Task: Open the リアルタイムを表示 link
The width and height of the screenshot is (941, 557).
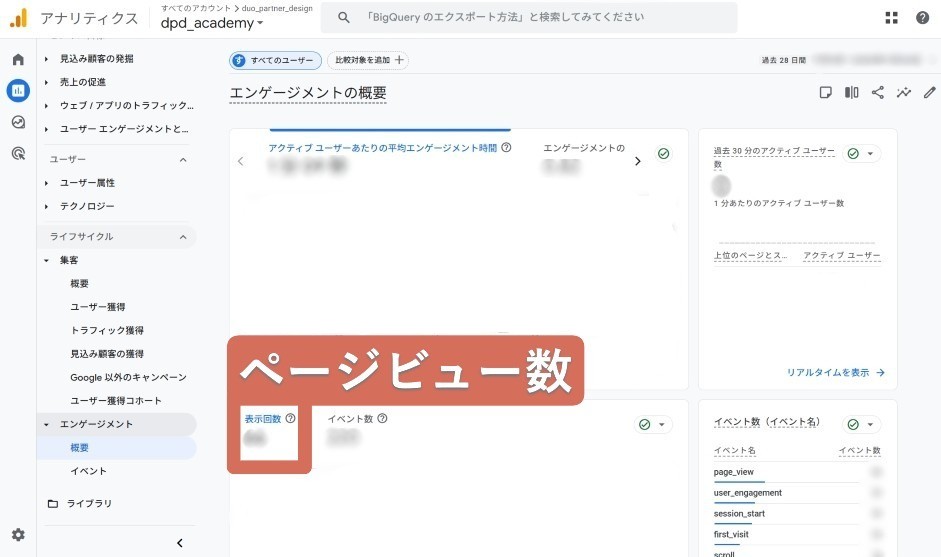Action: [x=835, y=373]
